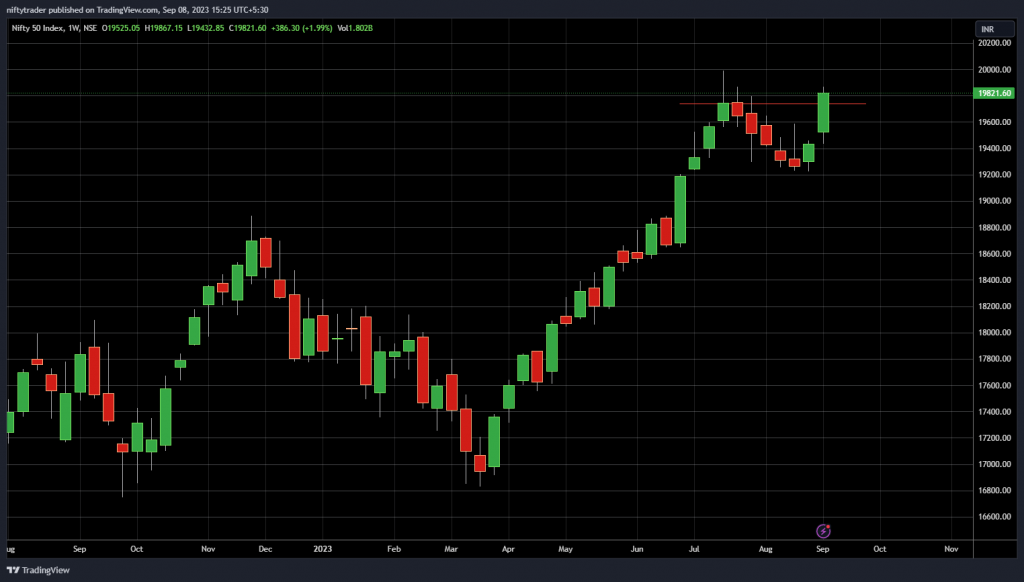The width and height of the screenshot is (1024, 582).
Task: Click the latest green weekly candle above Sep
Action: [824, 113]
